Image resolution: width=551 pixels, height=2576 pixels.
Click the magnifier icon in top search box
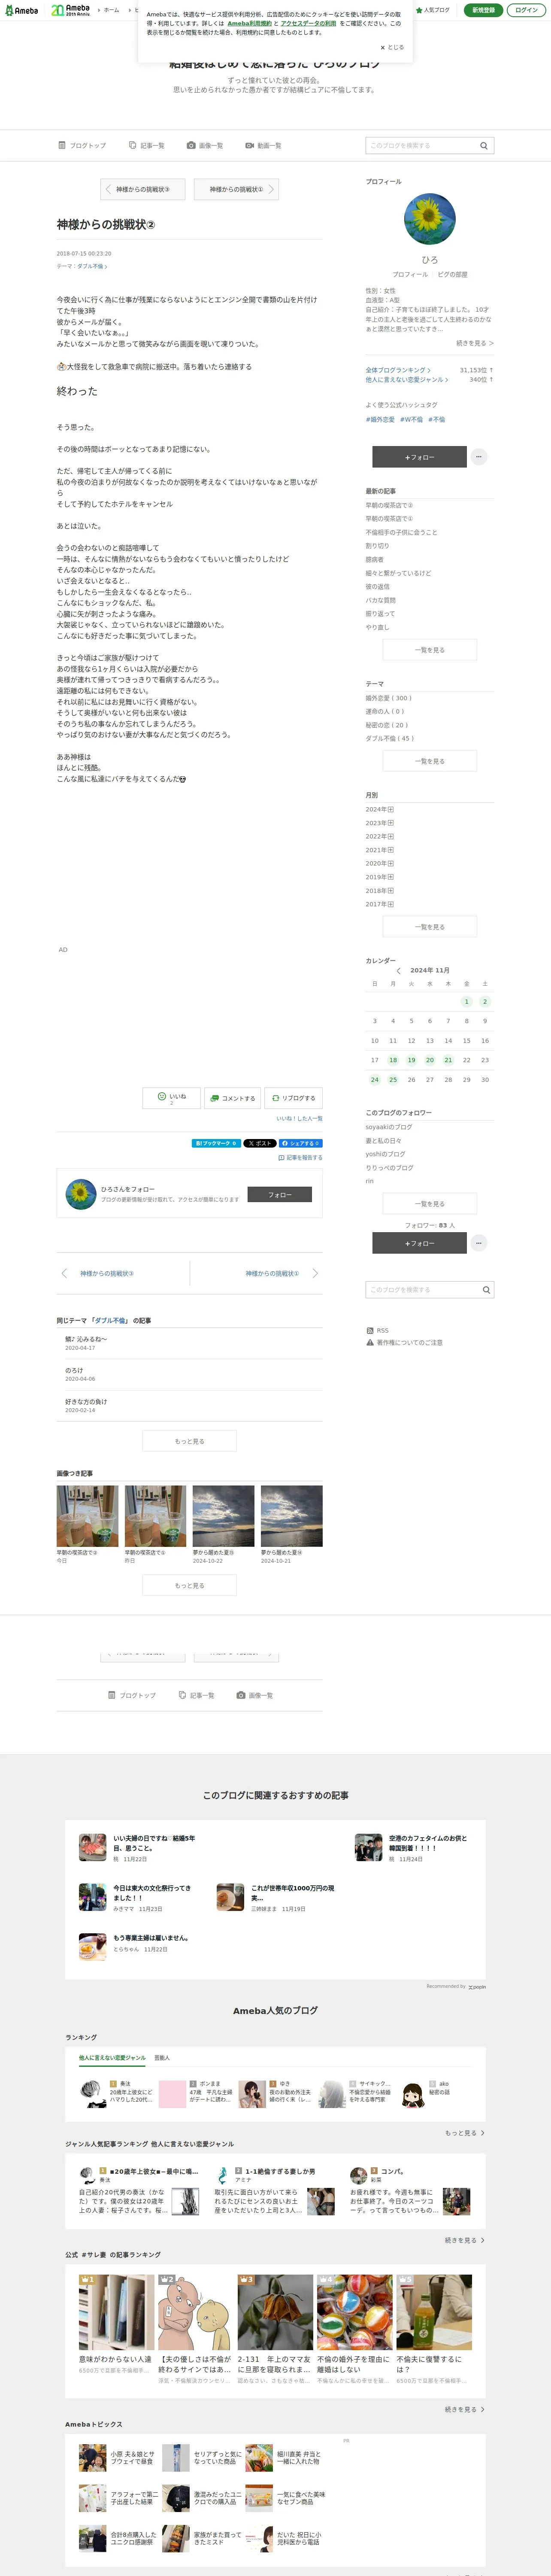484,145
